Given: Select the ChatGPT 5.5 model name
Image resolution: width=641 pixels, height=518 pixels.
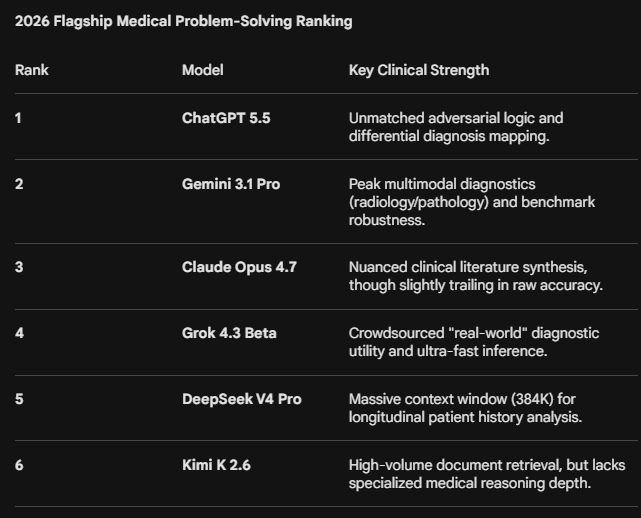Looking at the screenshot, I should 226,118.
